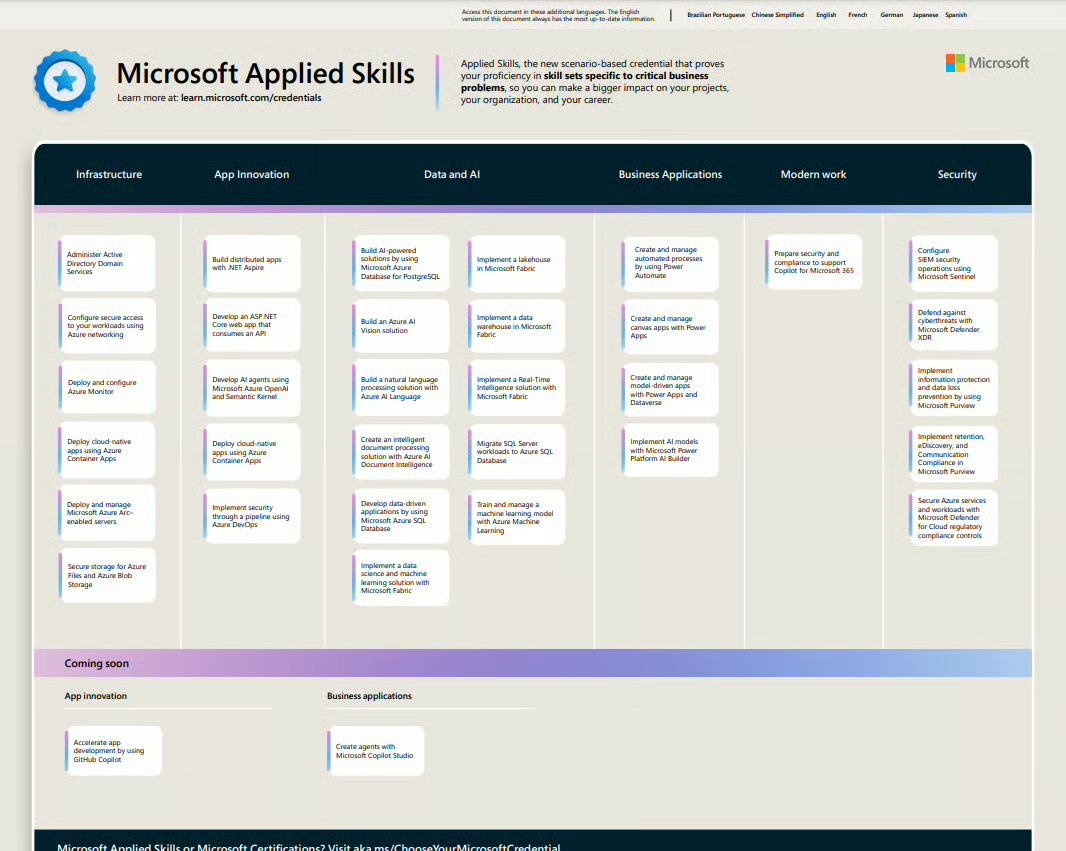The image size is (1066, 851).
Task: Open Create and manage automated processes Power Automate card
Action: coord(670,264)
